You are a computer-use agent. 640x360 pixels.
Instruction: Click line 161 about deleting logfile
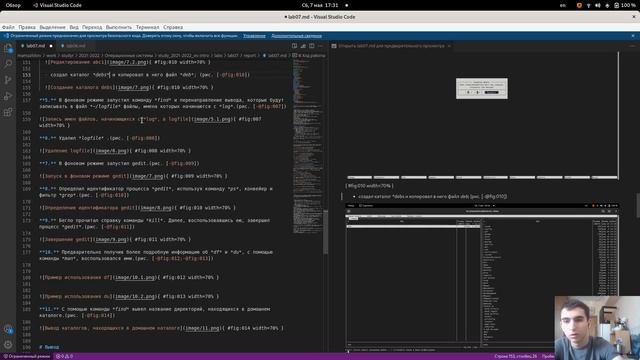(x=100, y=138)
